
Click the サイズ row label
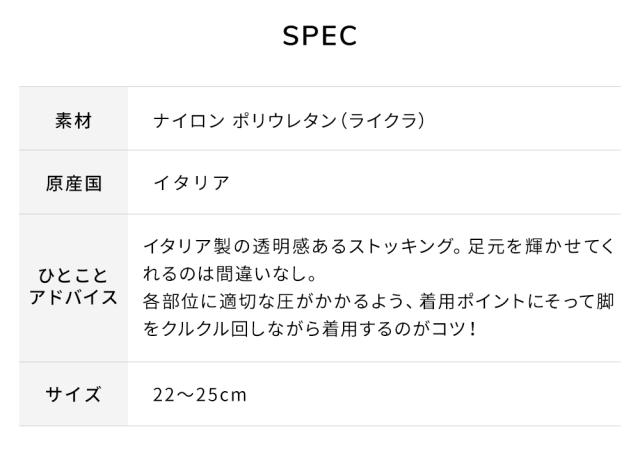coord(73,394)
